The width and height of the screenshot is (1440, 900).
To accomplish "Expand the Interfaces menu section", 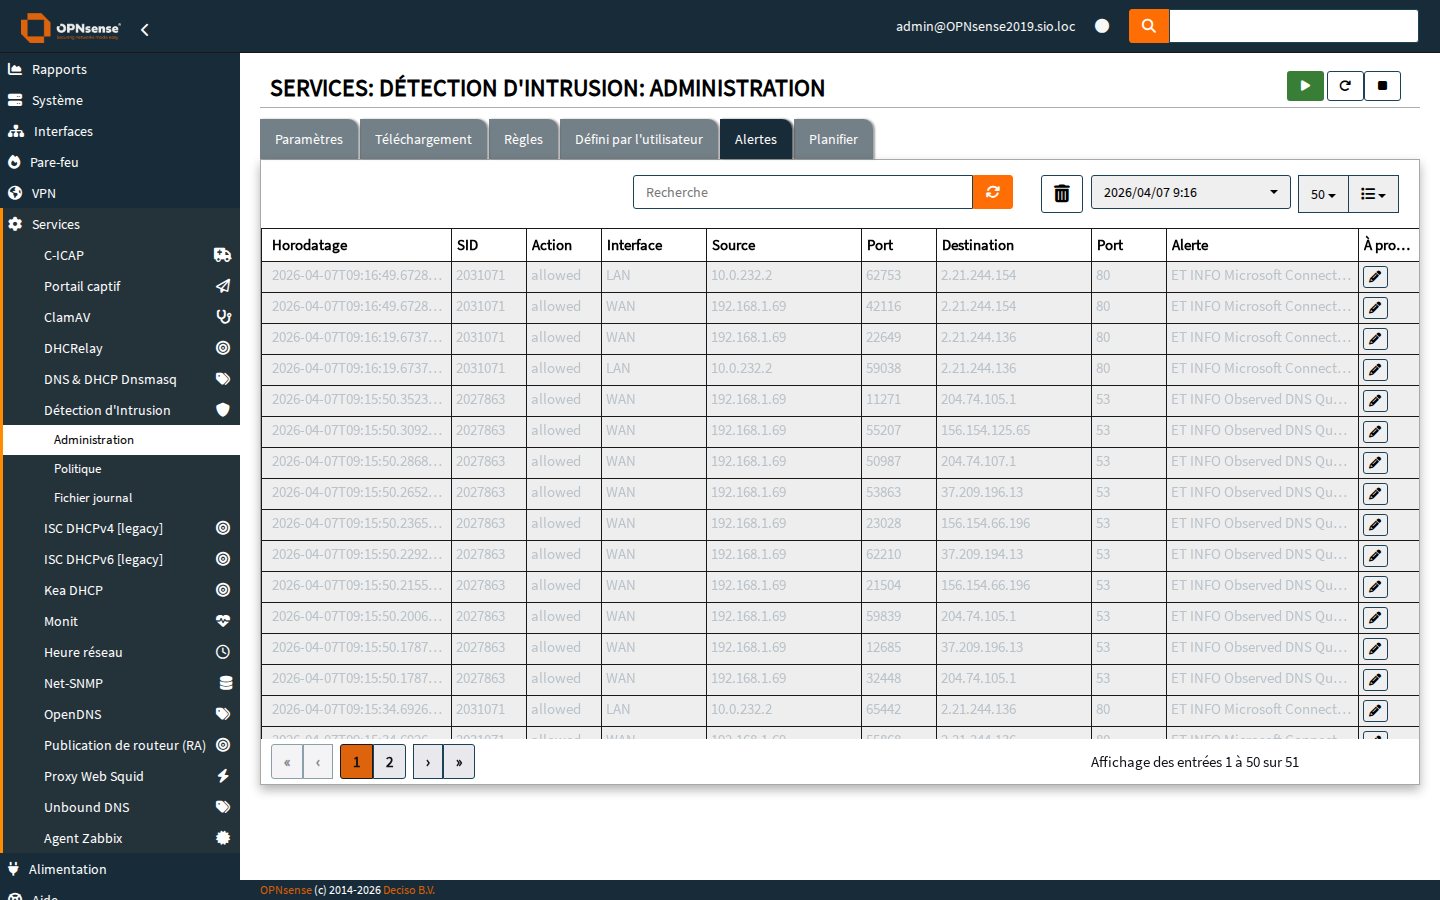I will tap(120, 131).
